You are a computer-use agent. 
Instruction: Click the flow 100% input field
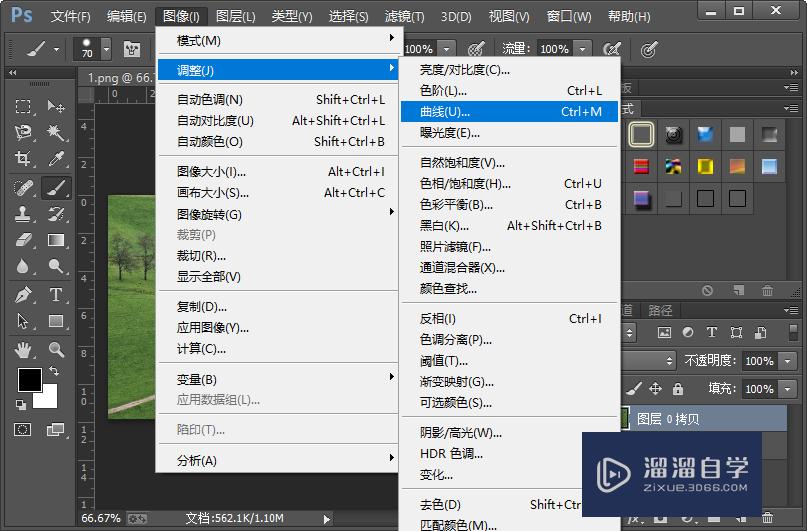coord(554,49)
